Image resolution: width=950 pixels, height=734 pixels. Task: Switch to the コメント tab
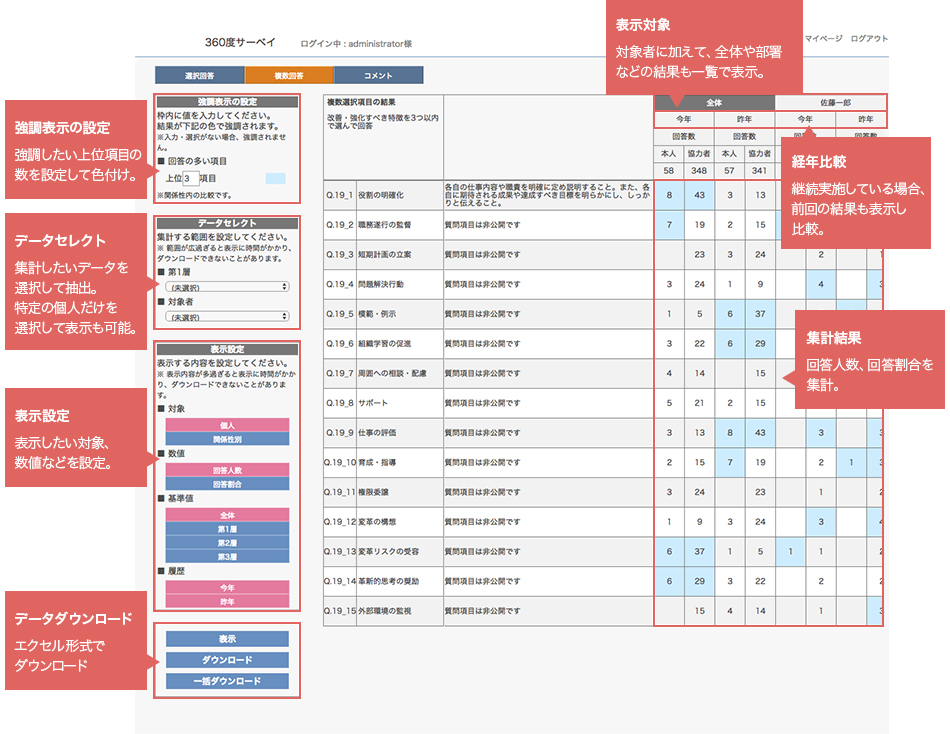pos(378,75)
